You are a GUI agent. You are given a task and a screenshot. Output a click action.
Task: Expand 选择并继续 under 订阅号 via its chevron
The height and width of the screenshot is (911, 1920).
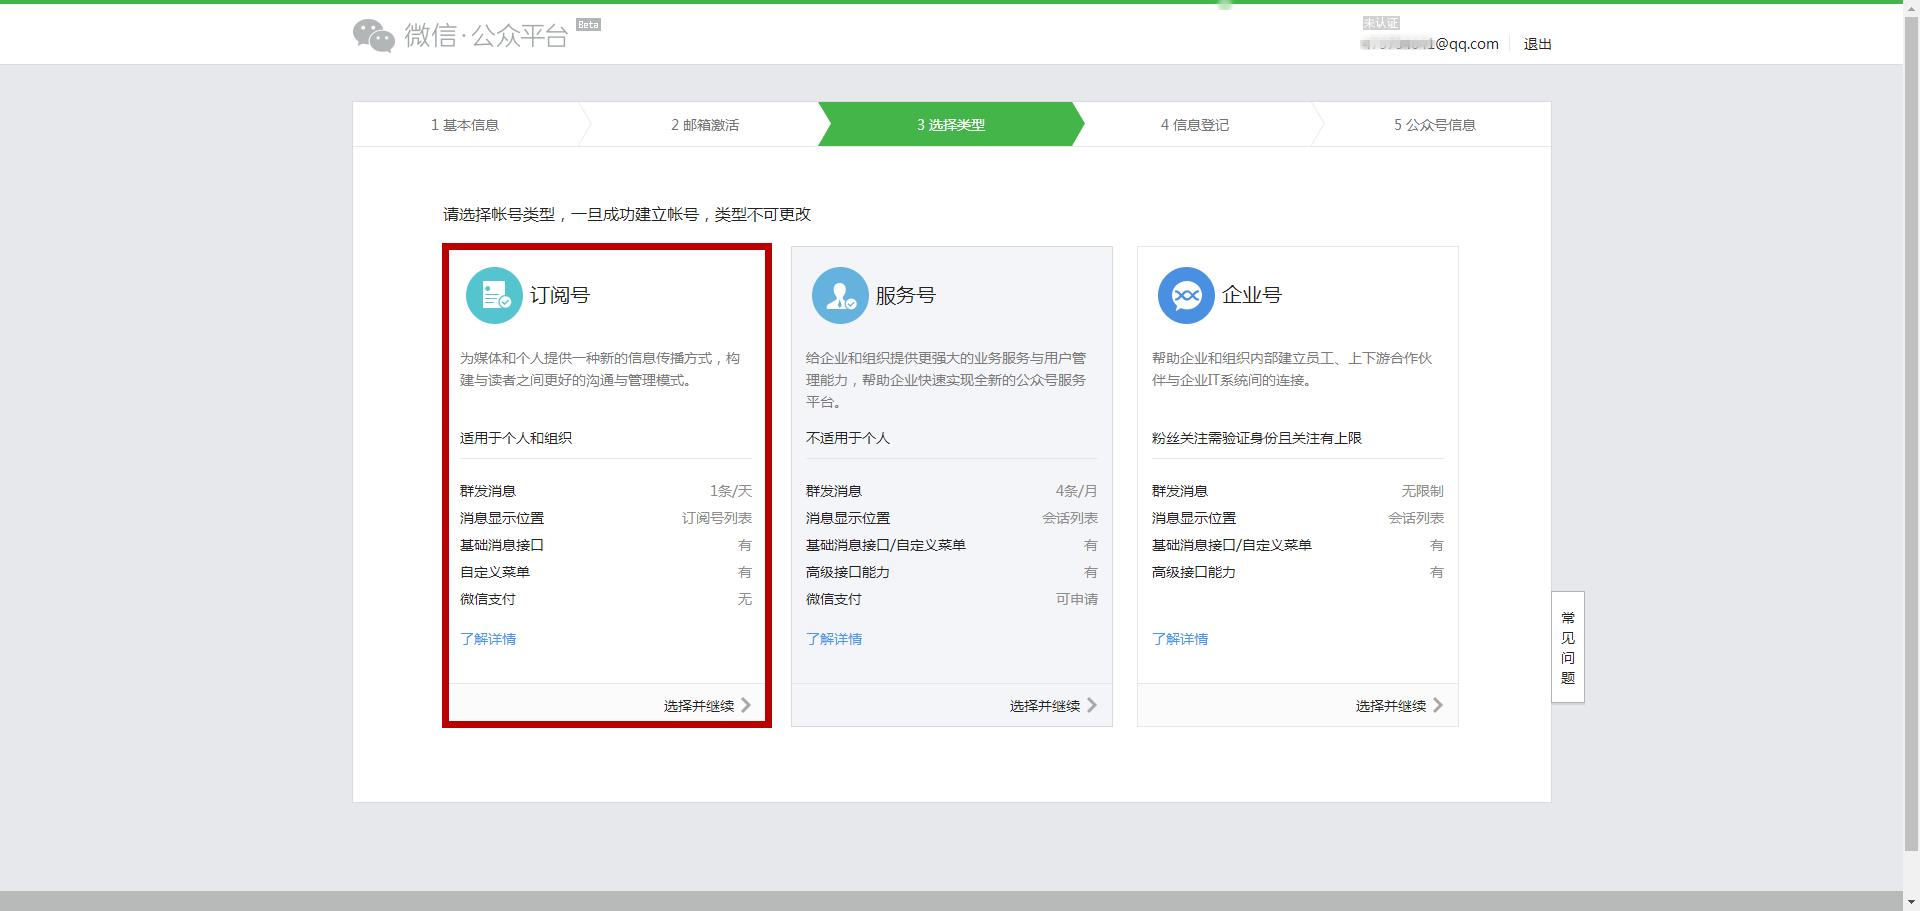(746, 705)
